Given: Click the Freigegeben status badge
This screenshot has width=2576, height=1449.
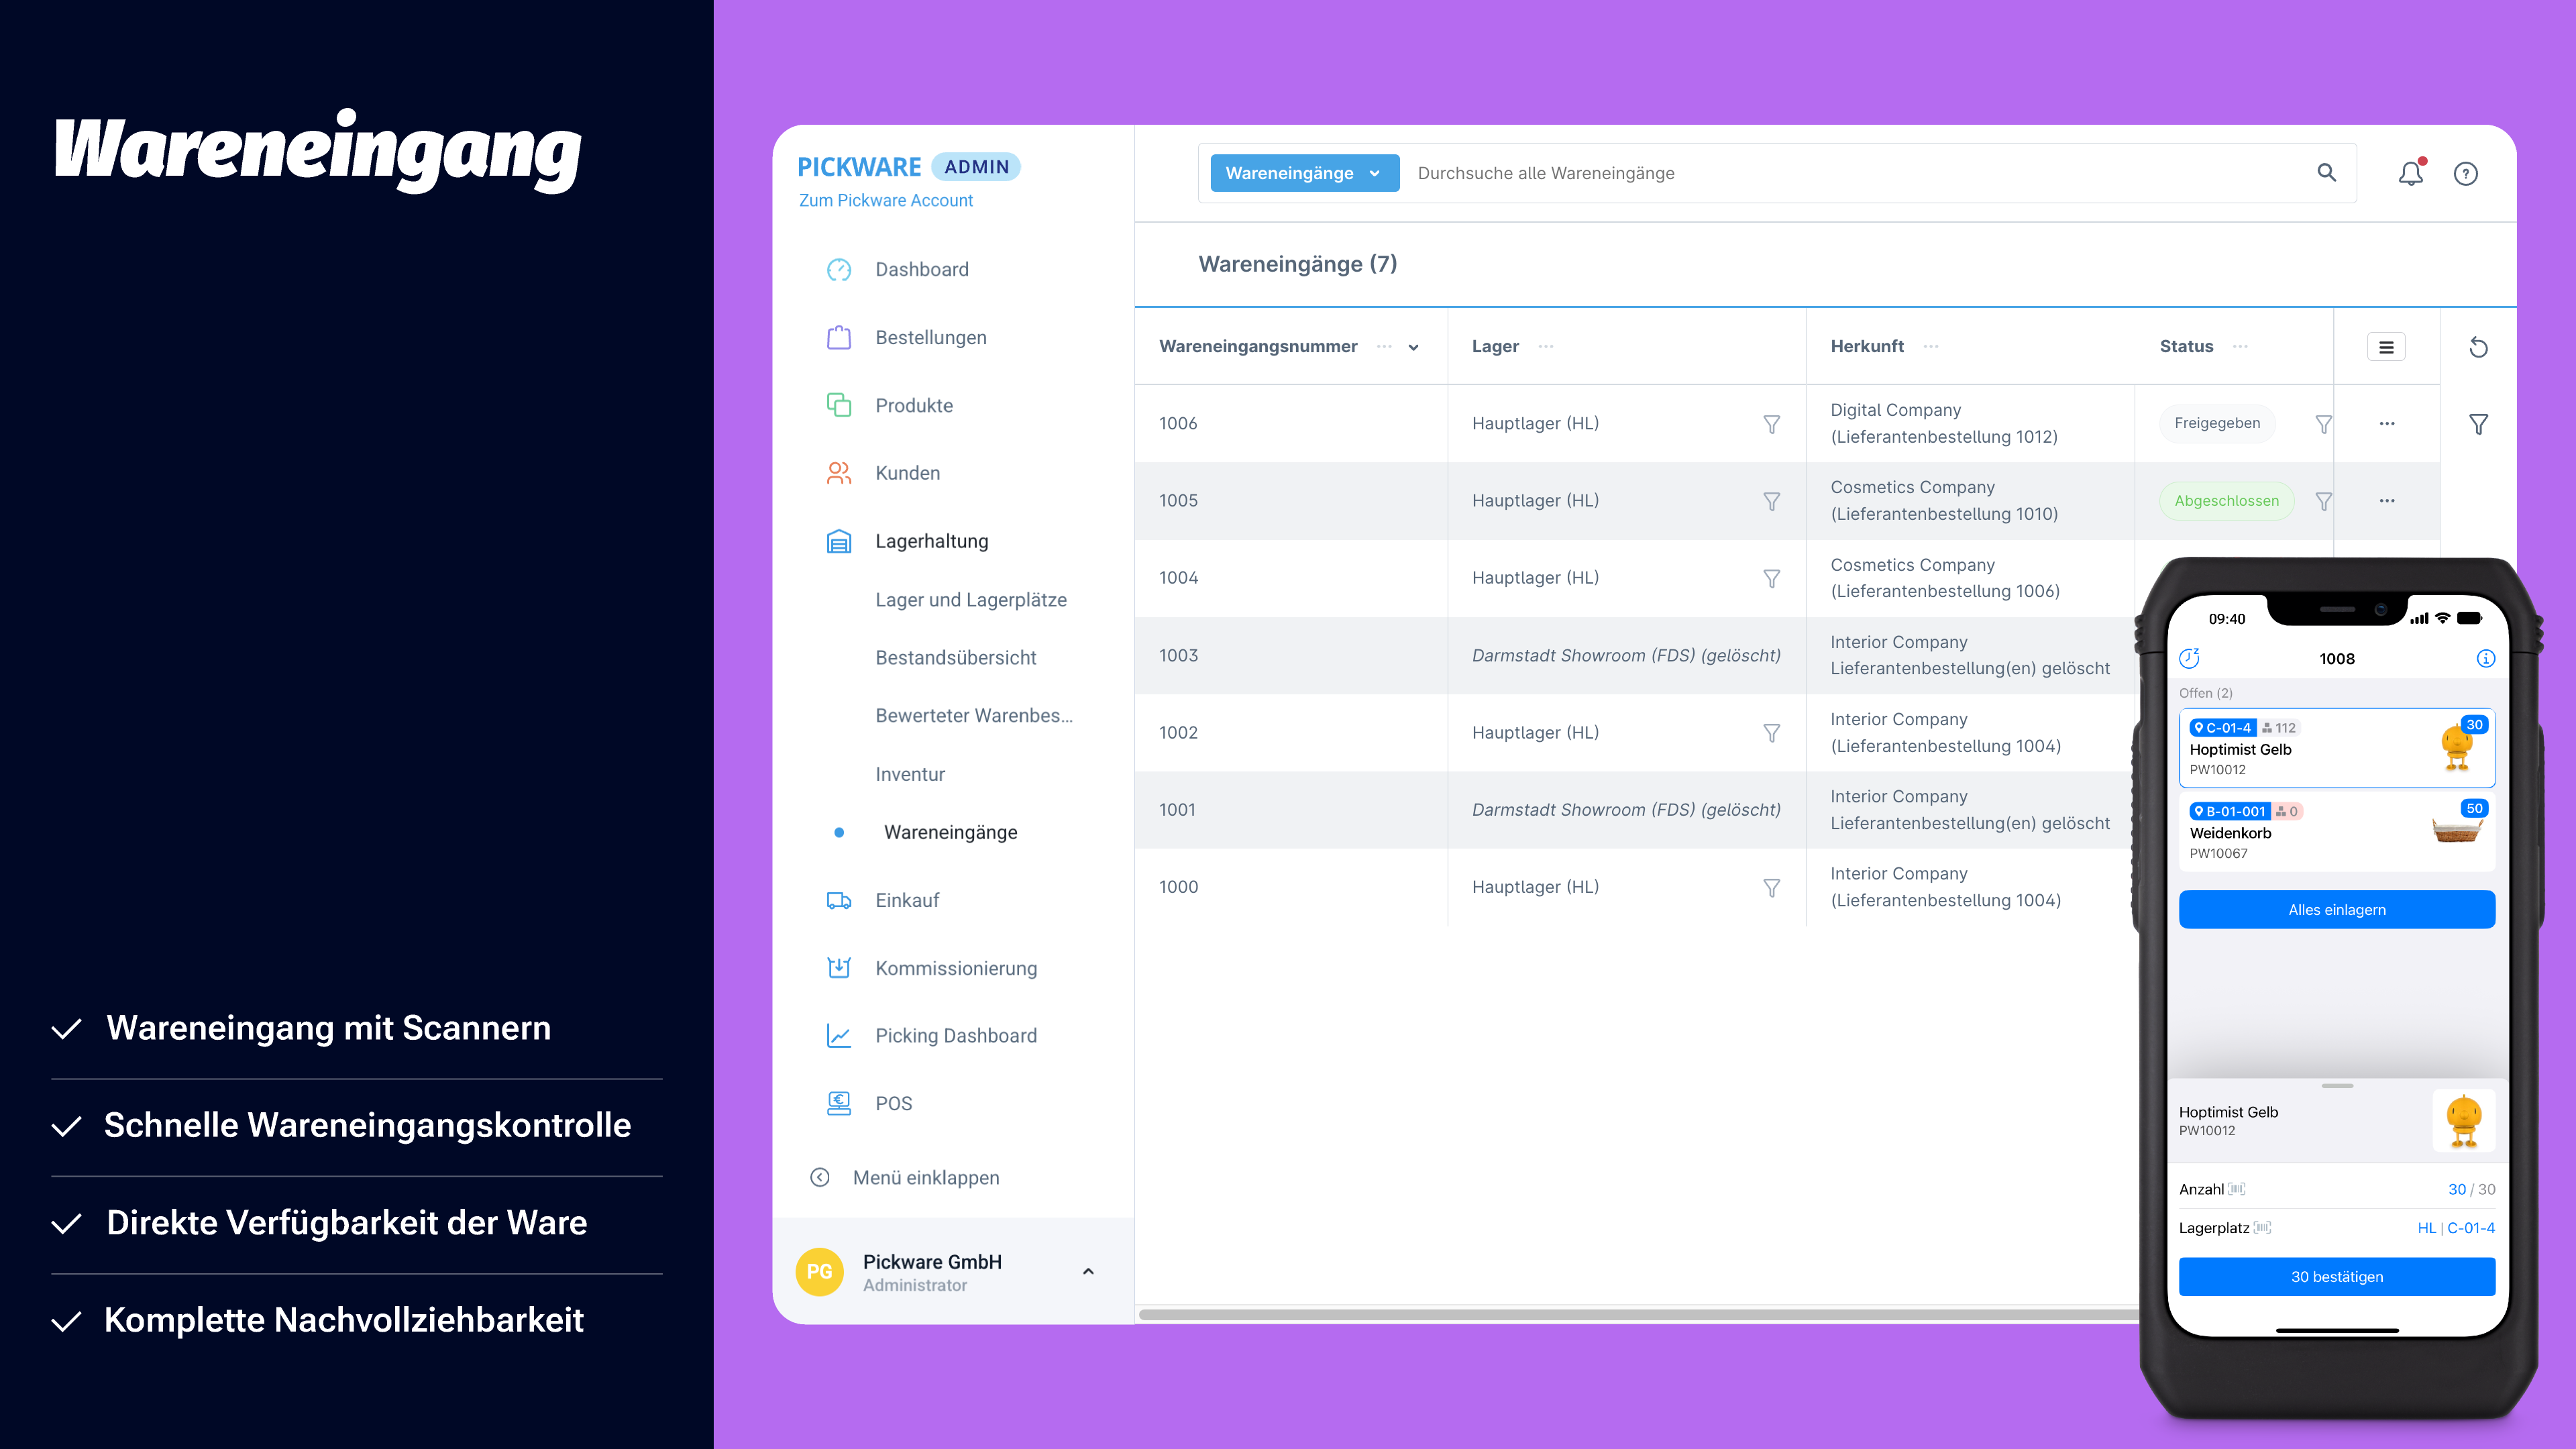Looking at the screenshot, I should [x=2216, y=423].
